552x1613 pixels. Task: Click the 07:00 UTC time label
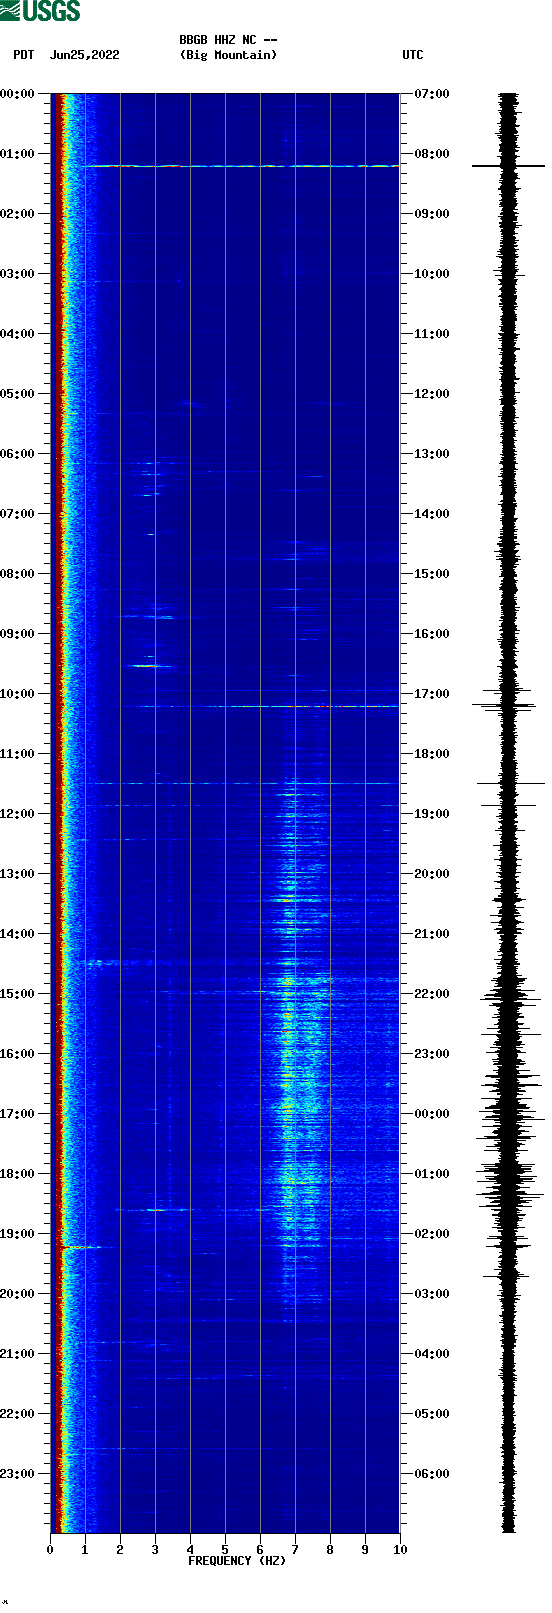[432, 94]
